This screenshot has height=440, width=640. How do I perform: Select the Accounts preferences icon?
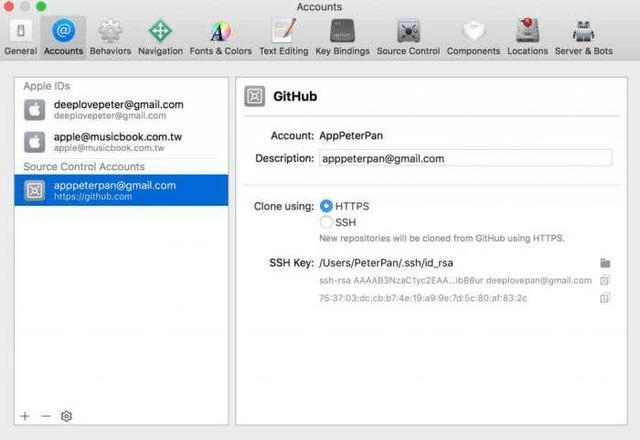point(63,38)
